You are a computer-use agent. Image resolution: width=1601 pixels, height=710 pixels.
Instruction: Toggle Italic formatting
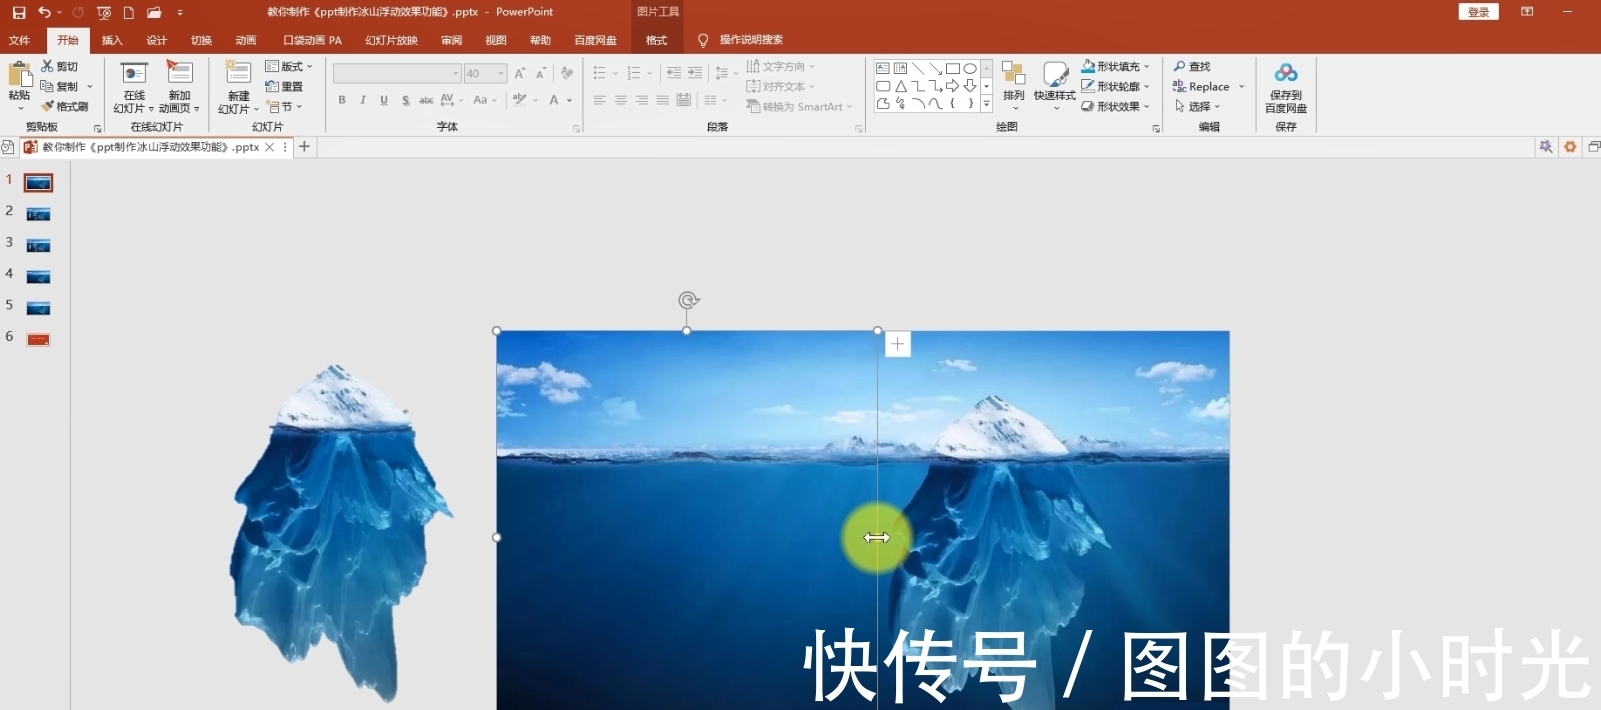tap(363, 100)
